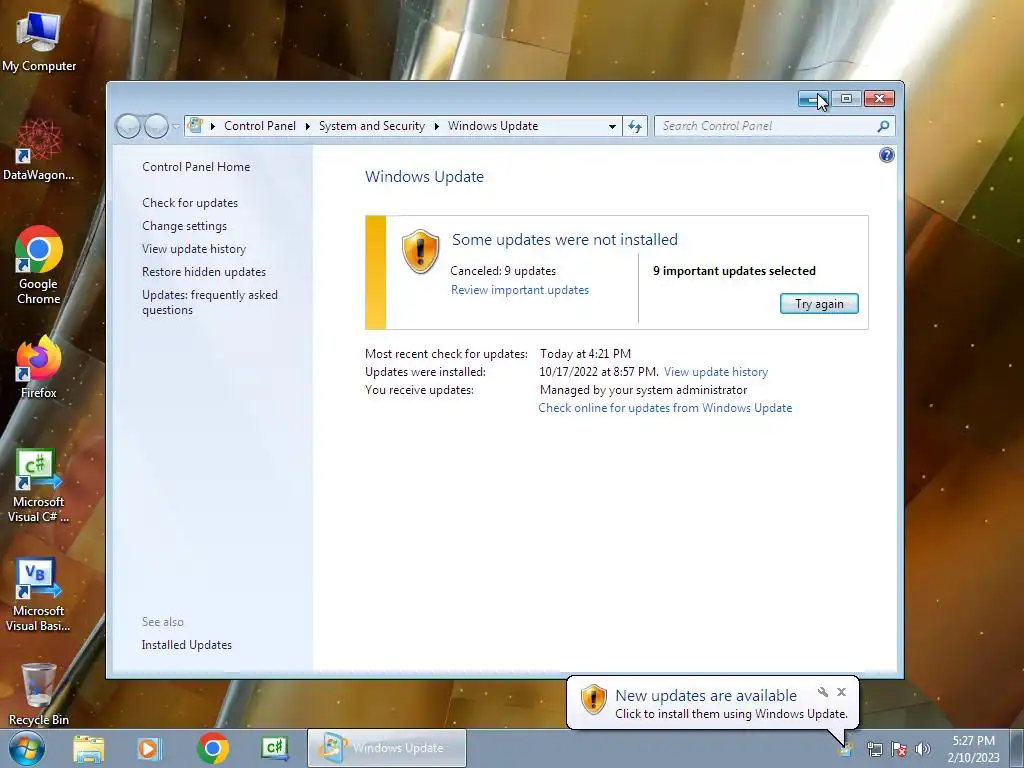Open Change settings in sidebar

184,226
